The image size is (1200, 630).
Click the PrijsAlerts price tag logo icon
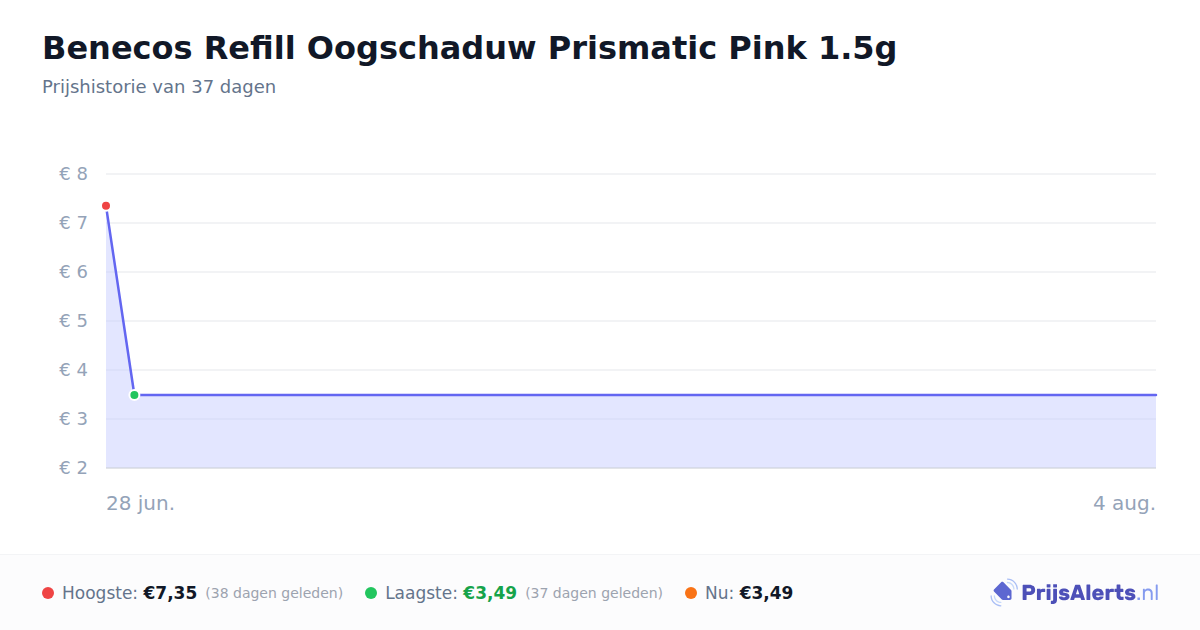[1003, 593]
